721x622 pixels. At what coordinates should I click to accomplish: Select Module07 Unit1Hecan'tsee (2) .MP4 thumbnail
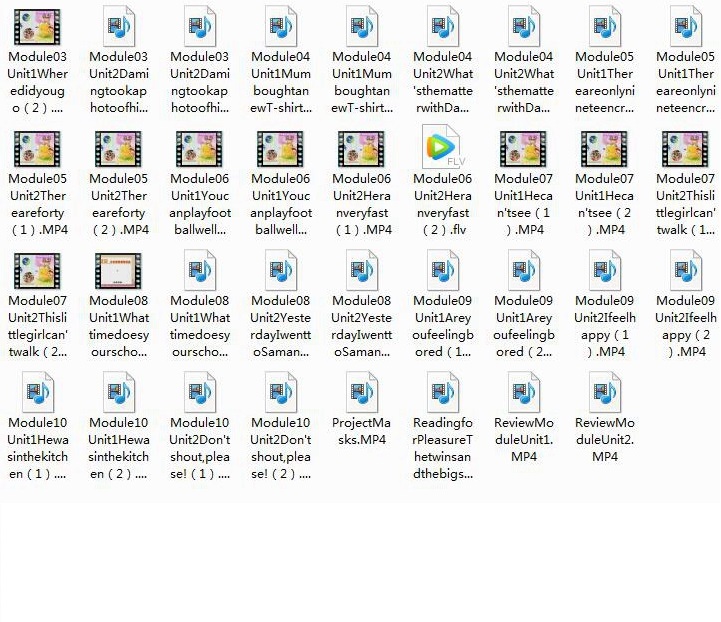(x=604, y=148)
